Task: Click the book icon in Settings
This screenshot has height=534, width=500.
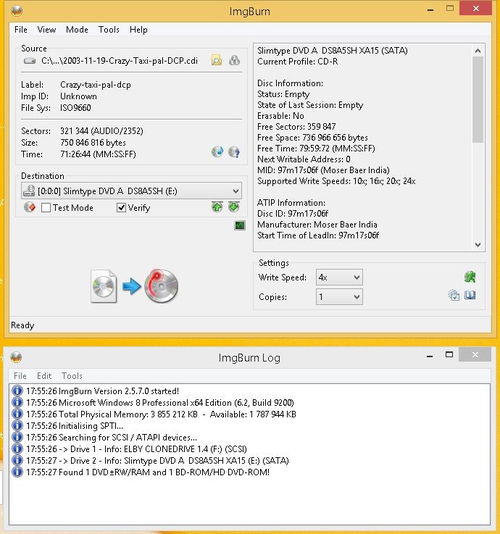Action: coord(470,295)
